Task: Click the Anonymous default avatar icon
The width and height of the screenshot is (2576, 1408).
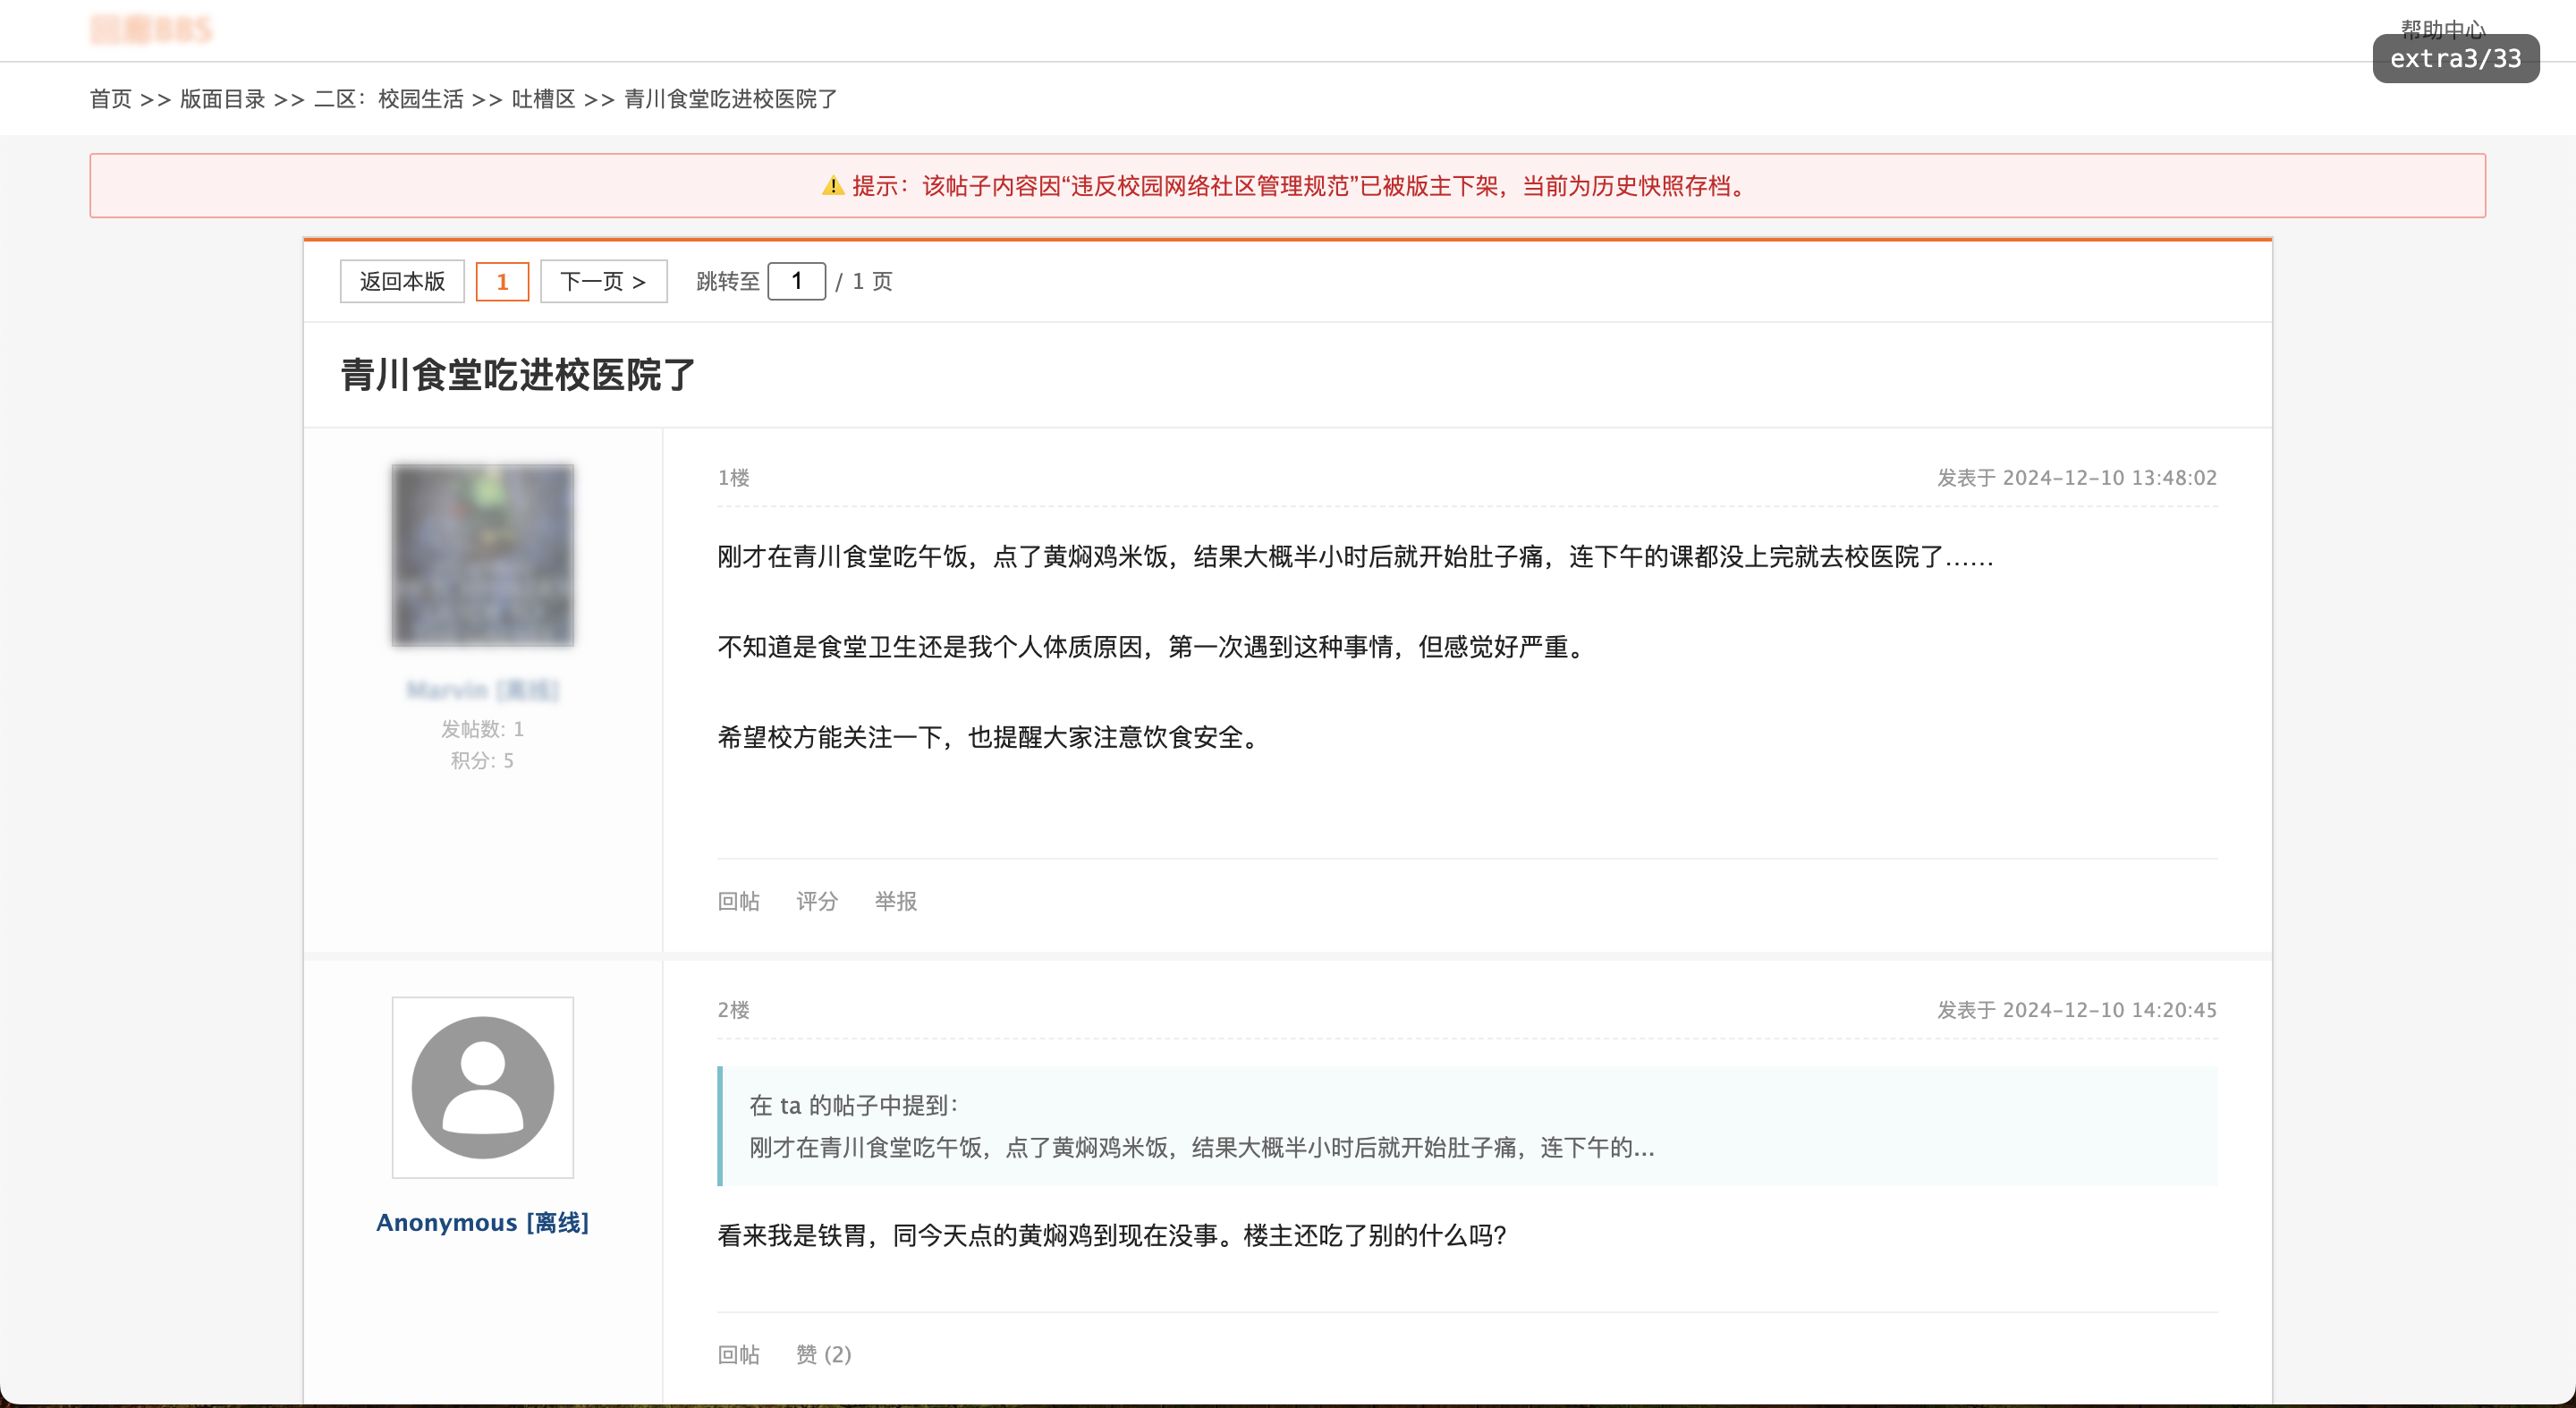Action: [482, 1087]
